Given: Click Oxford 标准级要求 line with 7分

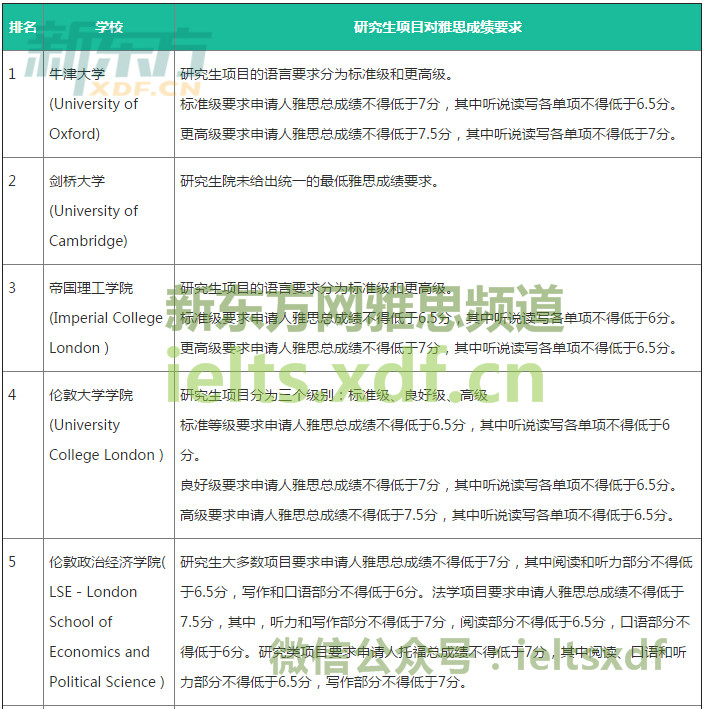Looking at the screenshot, I should 429,104.
